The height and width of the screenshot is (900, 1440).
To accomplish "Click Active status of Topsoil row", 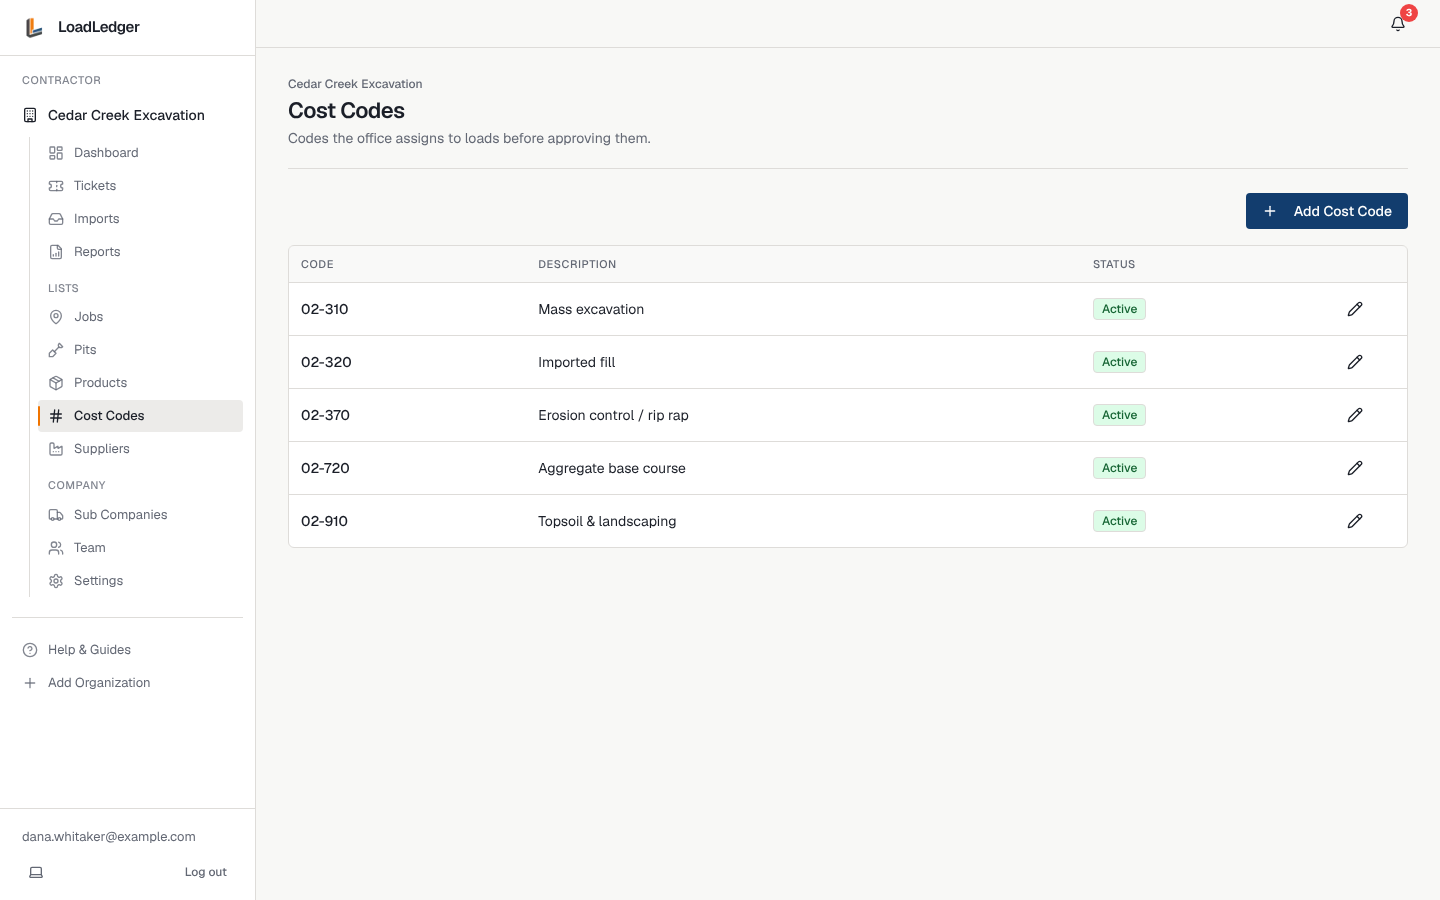I will (x=1119, y=521).
